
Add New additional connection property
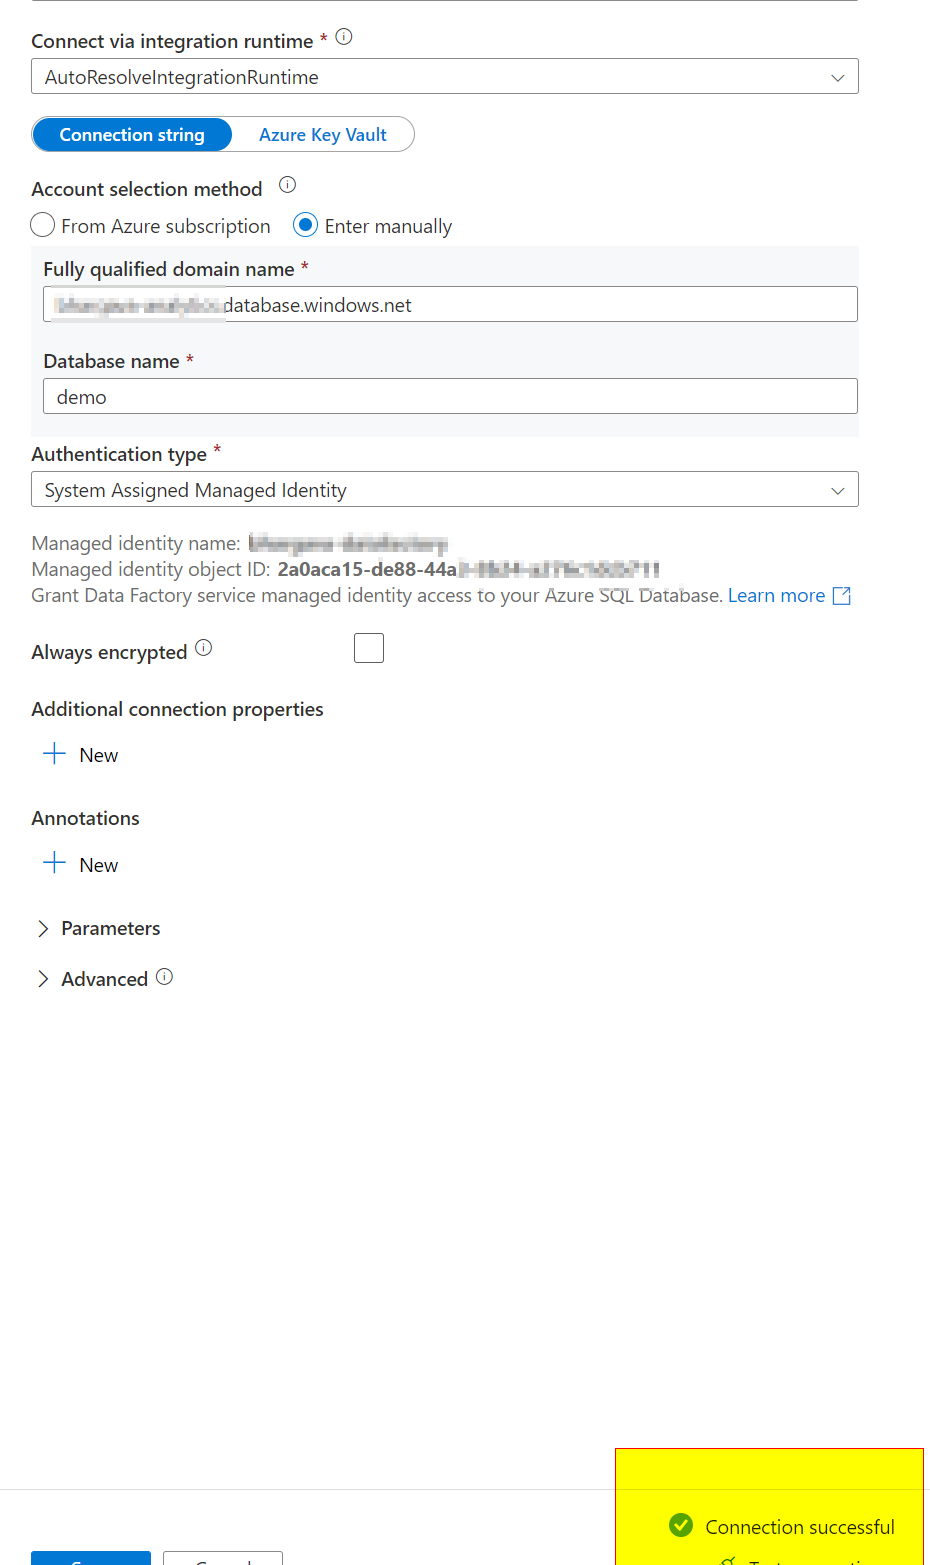81,755
